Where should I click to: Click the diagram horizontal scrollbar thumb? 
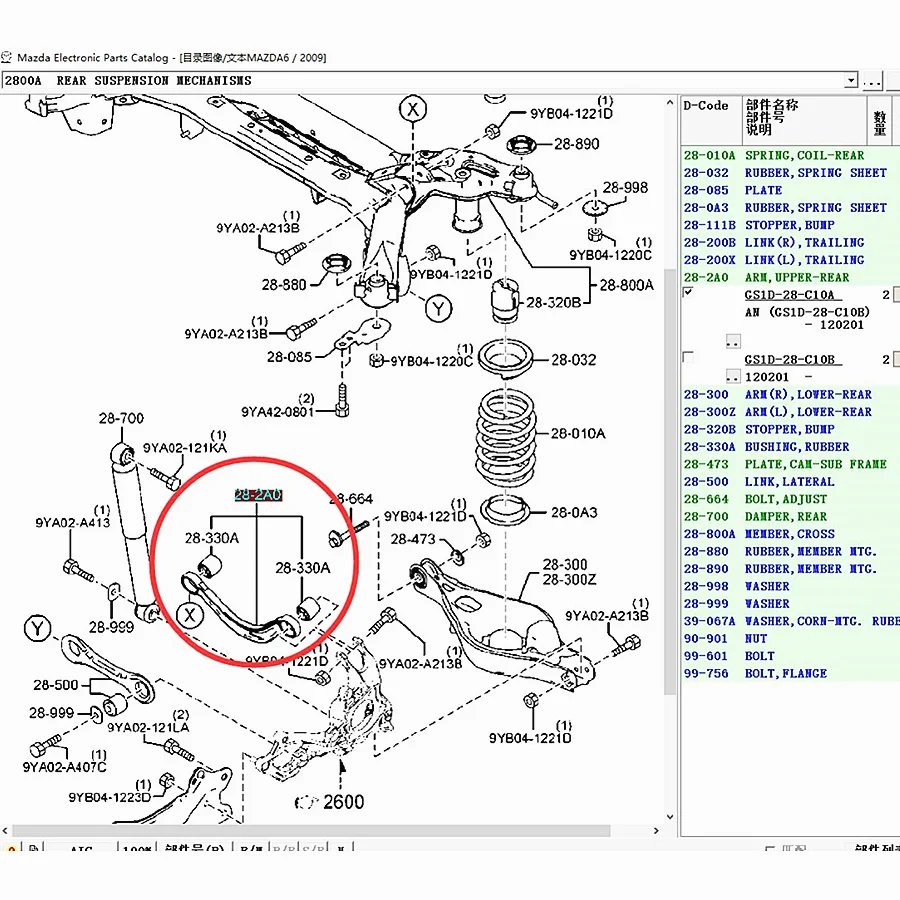[x=311, y=831]
